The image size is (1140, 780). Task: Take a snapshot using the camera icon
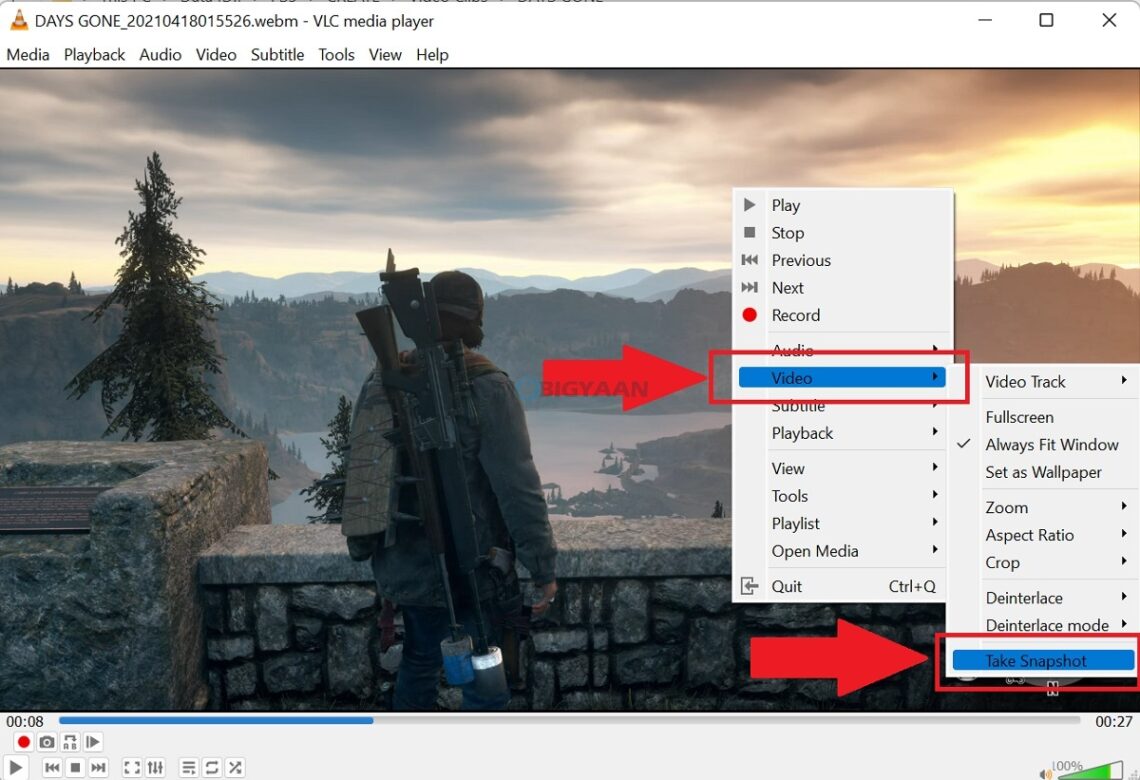[x=46, y=741]
